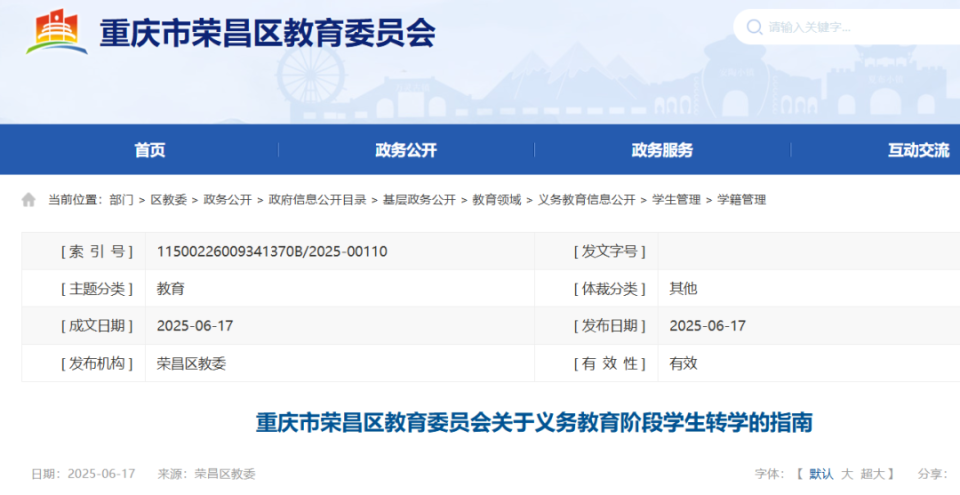Click the home icon beside 当前位置

[28, 200]
